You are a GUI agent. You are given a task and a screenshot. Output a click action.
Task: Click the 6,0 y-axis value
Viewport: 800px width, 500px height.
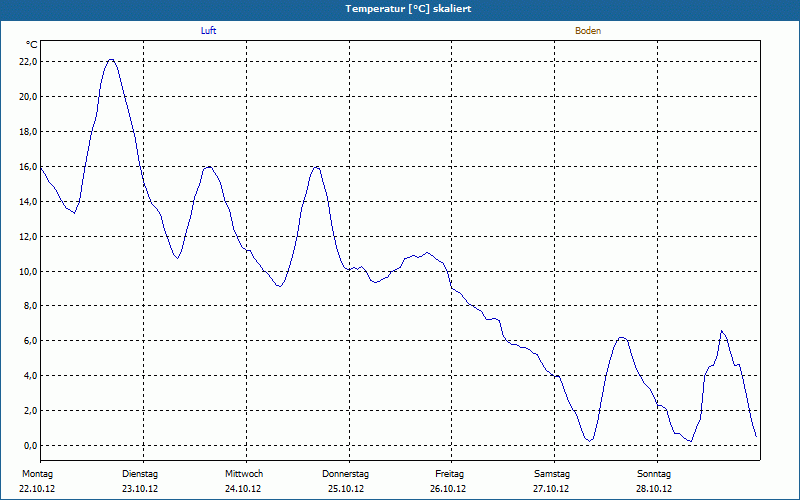tap(30, 340)
